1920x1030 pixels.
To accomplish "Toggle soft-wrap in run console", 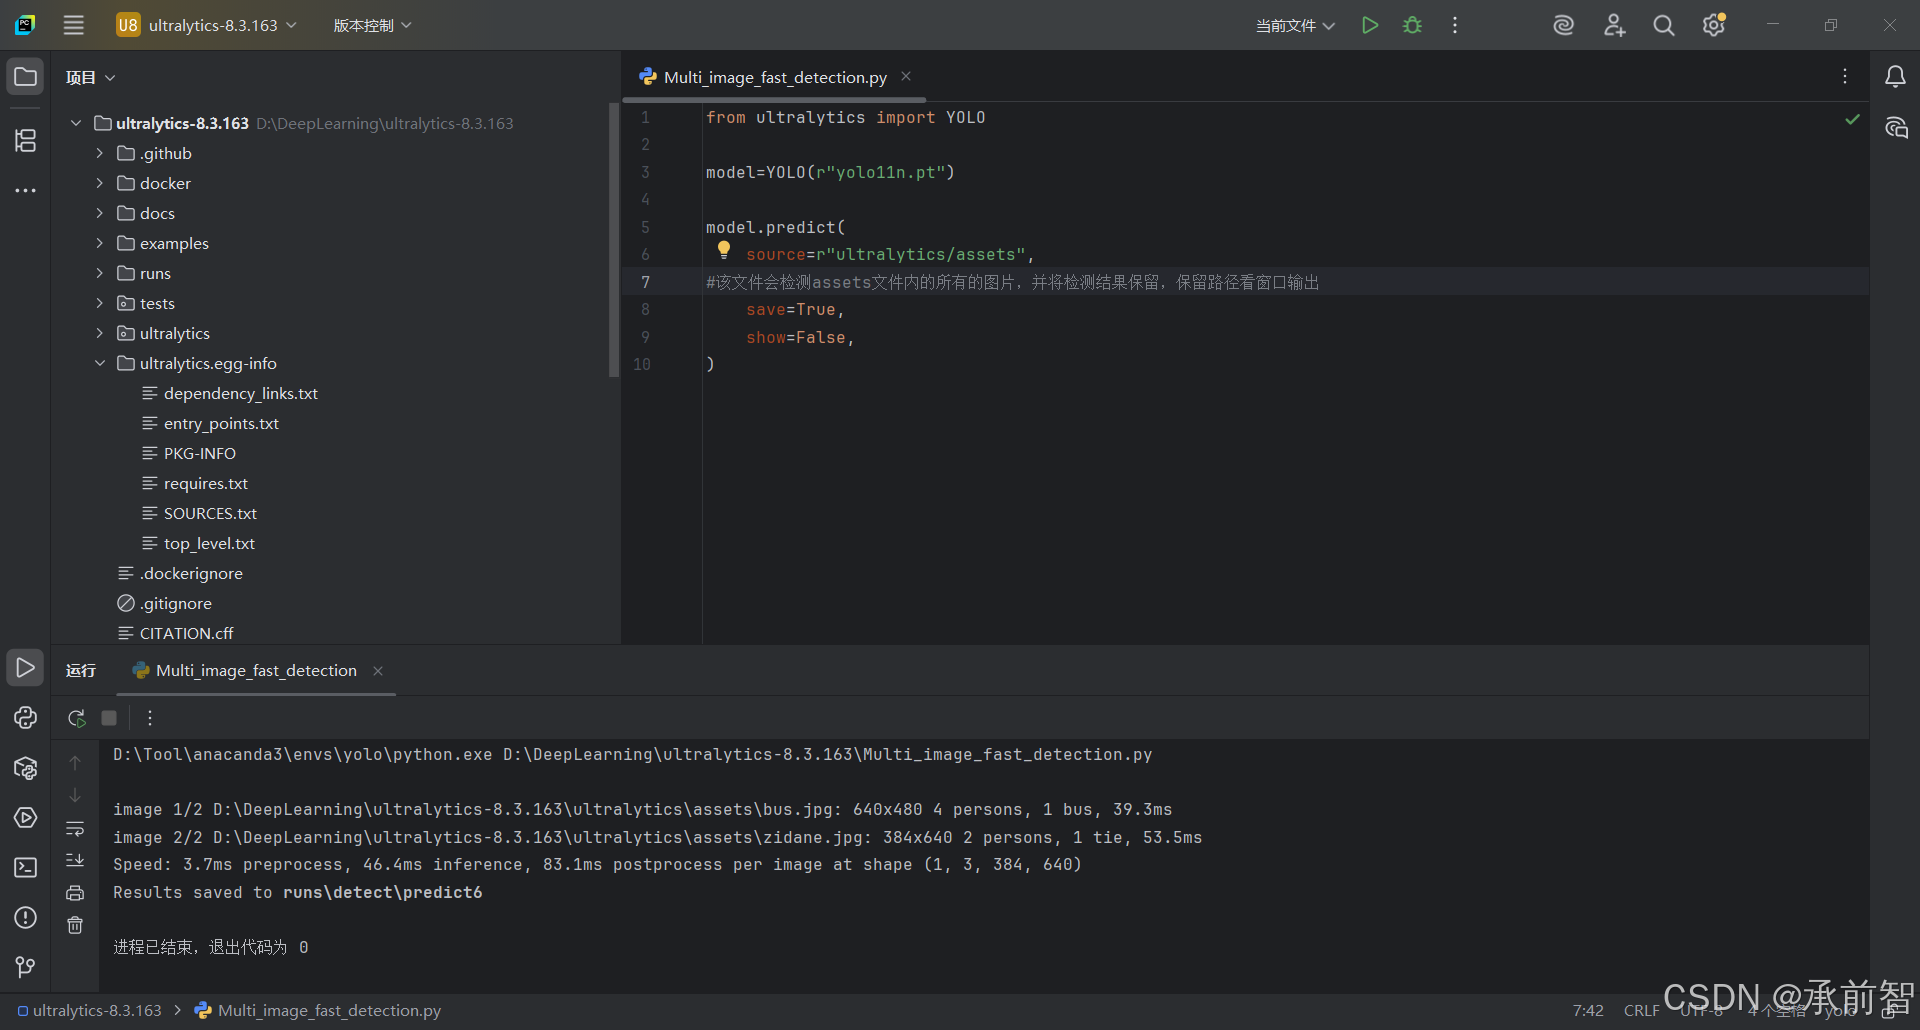I will (75, 829).
